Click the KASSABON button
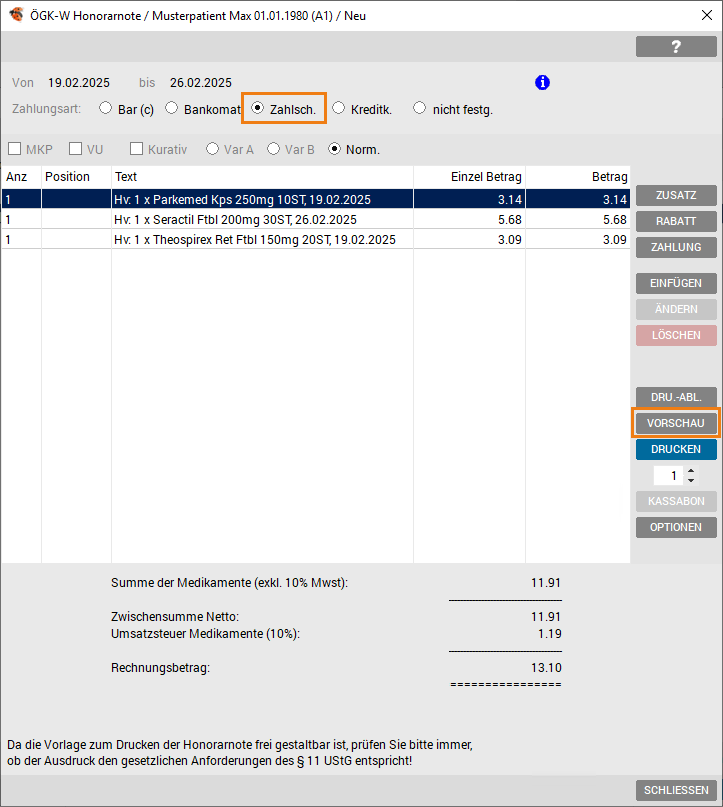Viewport: 723px width, 807px height. (676, 501)
